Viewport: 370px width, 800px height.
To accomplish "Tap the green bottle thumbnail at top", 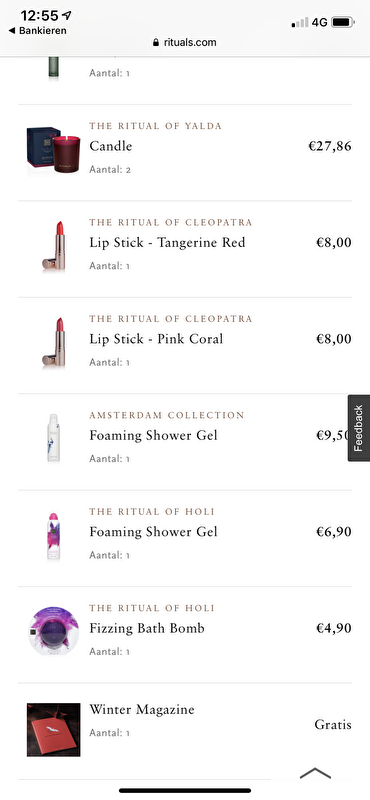I will 54,68.
